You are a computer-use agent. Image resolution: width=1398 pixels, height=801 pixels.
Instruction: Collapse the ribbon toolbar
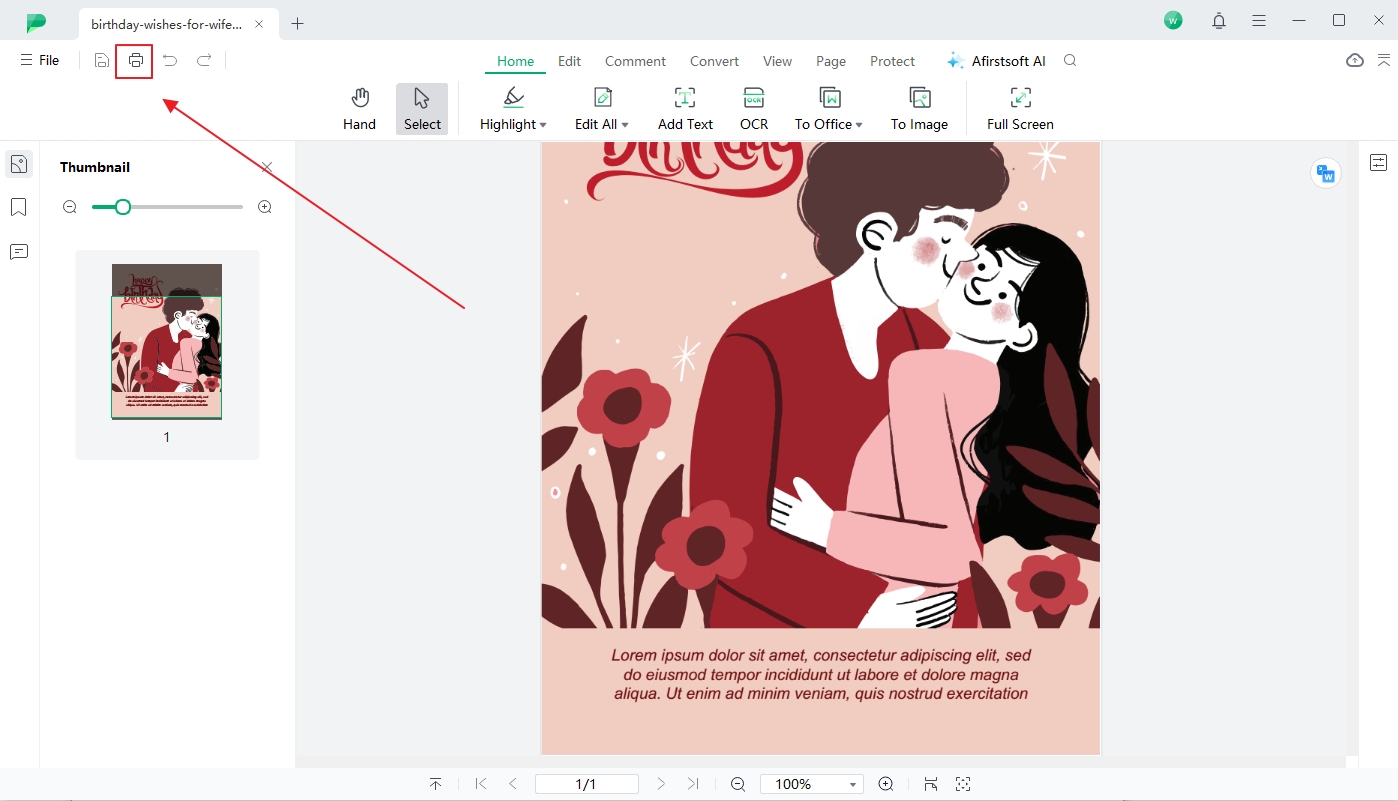tap(1384, 61)
